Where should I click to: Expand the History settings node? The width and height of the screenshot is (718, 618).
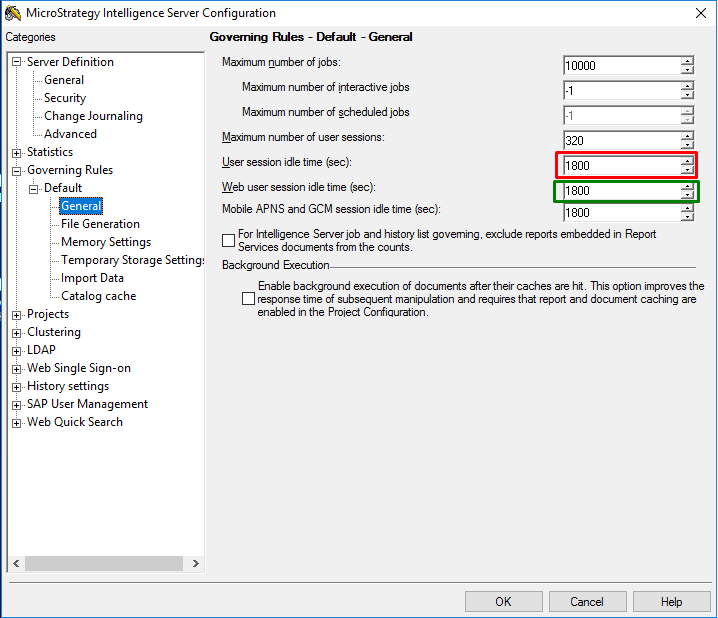click(16, 387)
